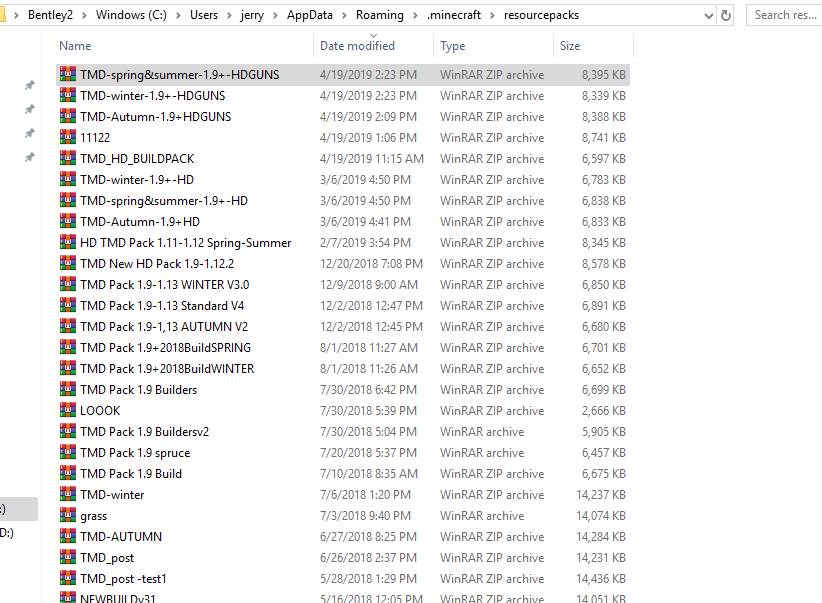822x603 pixels.
Task: Click archive icon of TMD Pack 1.9 Builders
Action: [68, 389]
